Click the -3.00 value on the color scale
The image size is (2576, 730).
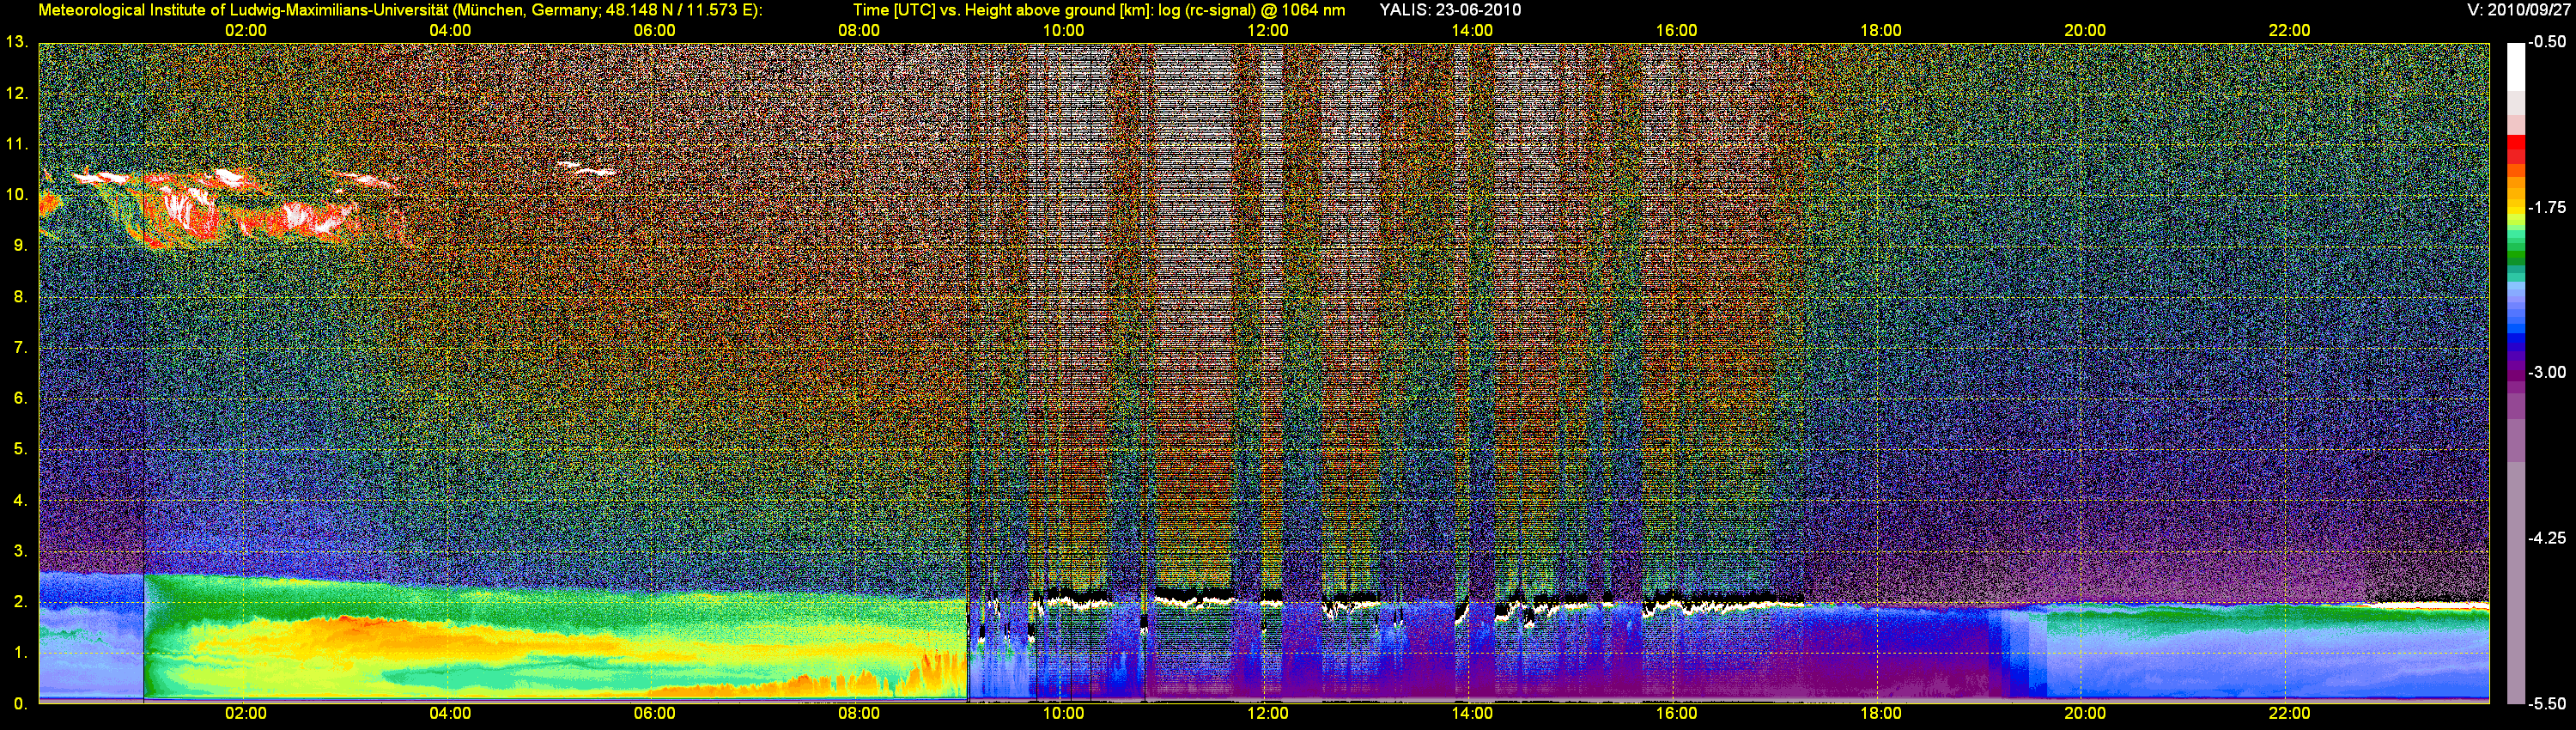pos(2547,372)
